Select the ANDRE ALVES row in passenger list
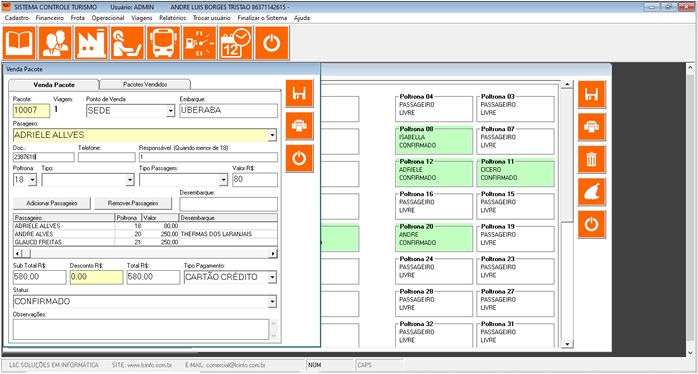The height and width of the screenshot is (374, 698). point(145,234)
